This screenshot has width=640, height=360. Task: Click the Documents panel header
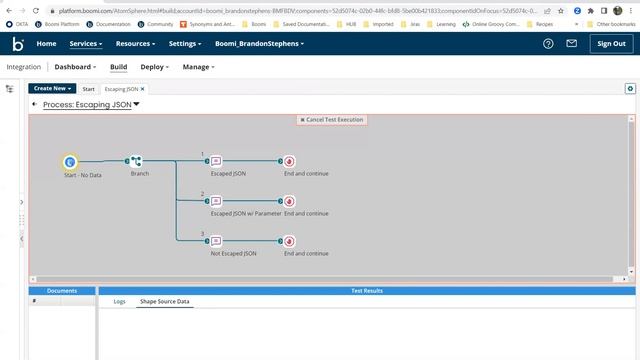pos(62,291)
